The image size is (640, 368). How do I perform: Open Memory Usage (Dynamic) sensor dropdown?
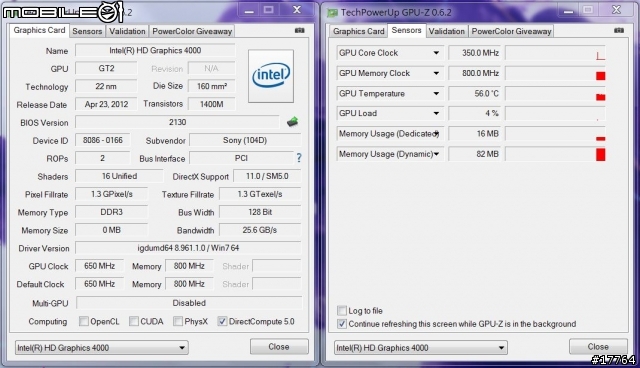coord(436,154)
